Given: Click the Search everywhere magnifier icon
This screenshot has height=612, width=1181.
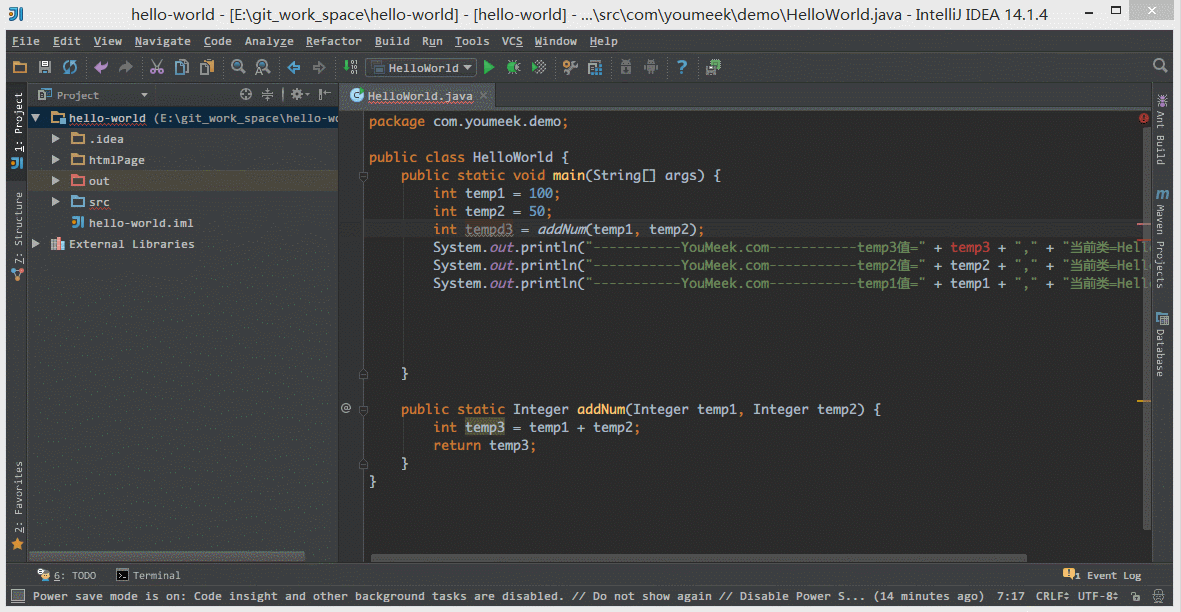Looking at the screenshot, I should pos(1159,67).
